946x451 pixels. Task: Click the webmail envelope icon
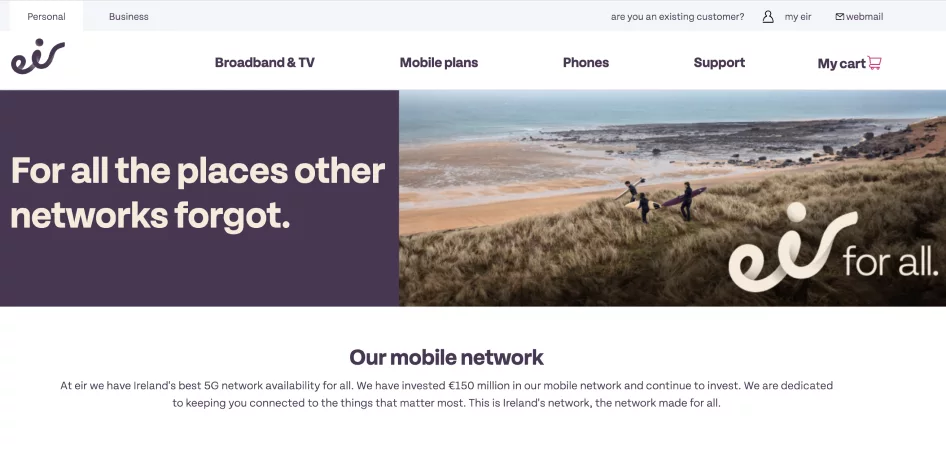839,17
